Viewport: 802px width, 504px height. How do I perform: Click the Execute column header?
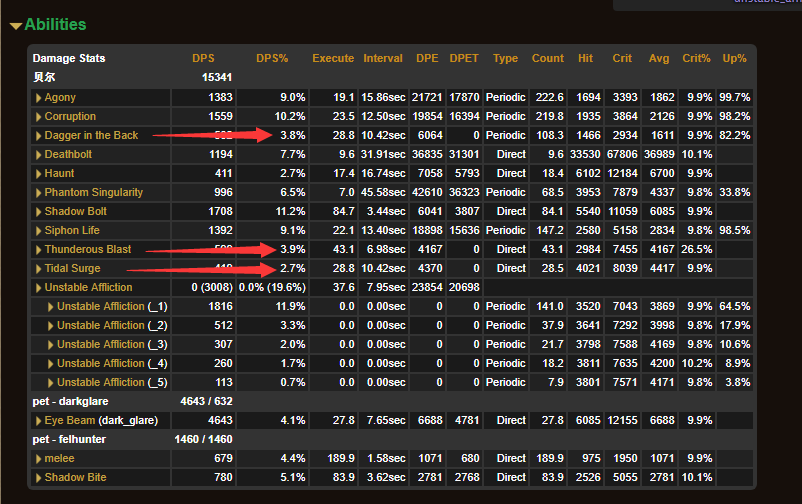pos(333,58)
